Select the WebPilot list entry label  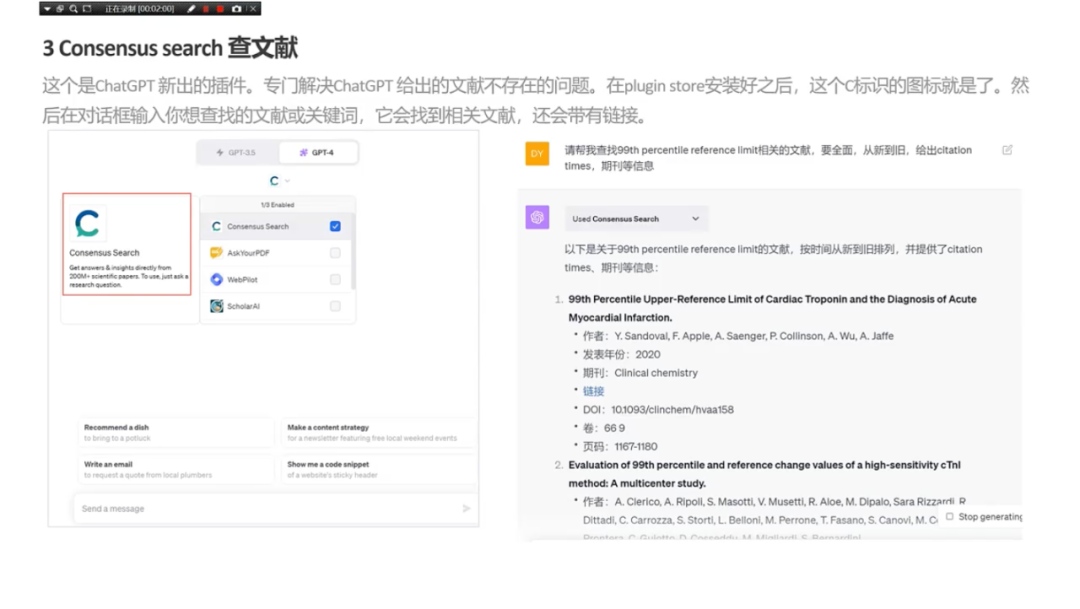click(242, 280)
